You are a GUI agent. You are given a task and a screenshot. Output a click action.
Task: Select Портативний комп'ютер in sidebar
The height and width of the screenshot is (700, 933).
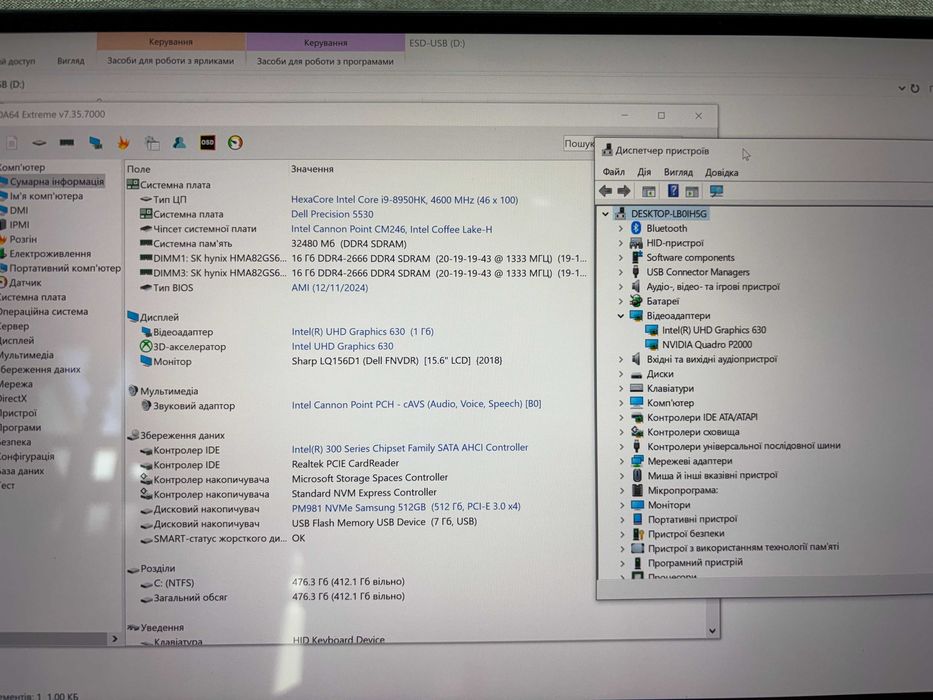[x=64, y=268]
